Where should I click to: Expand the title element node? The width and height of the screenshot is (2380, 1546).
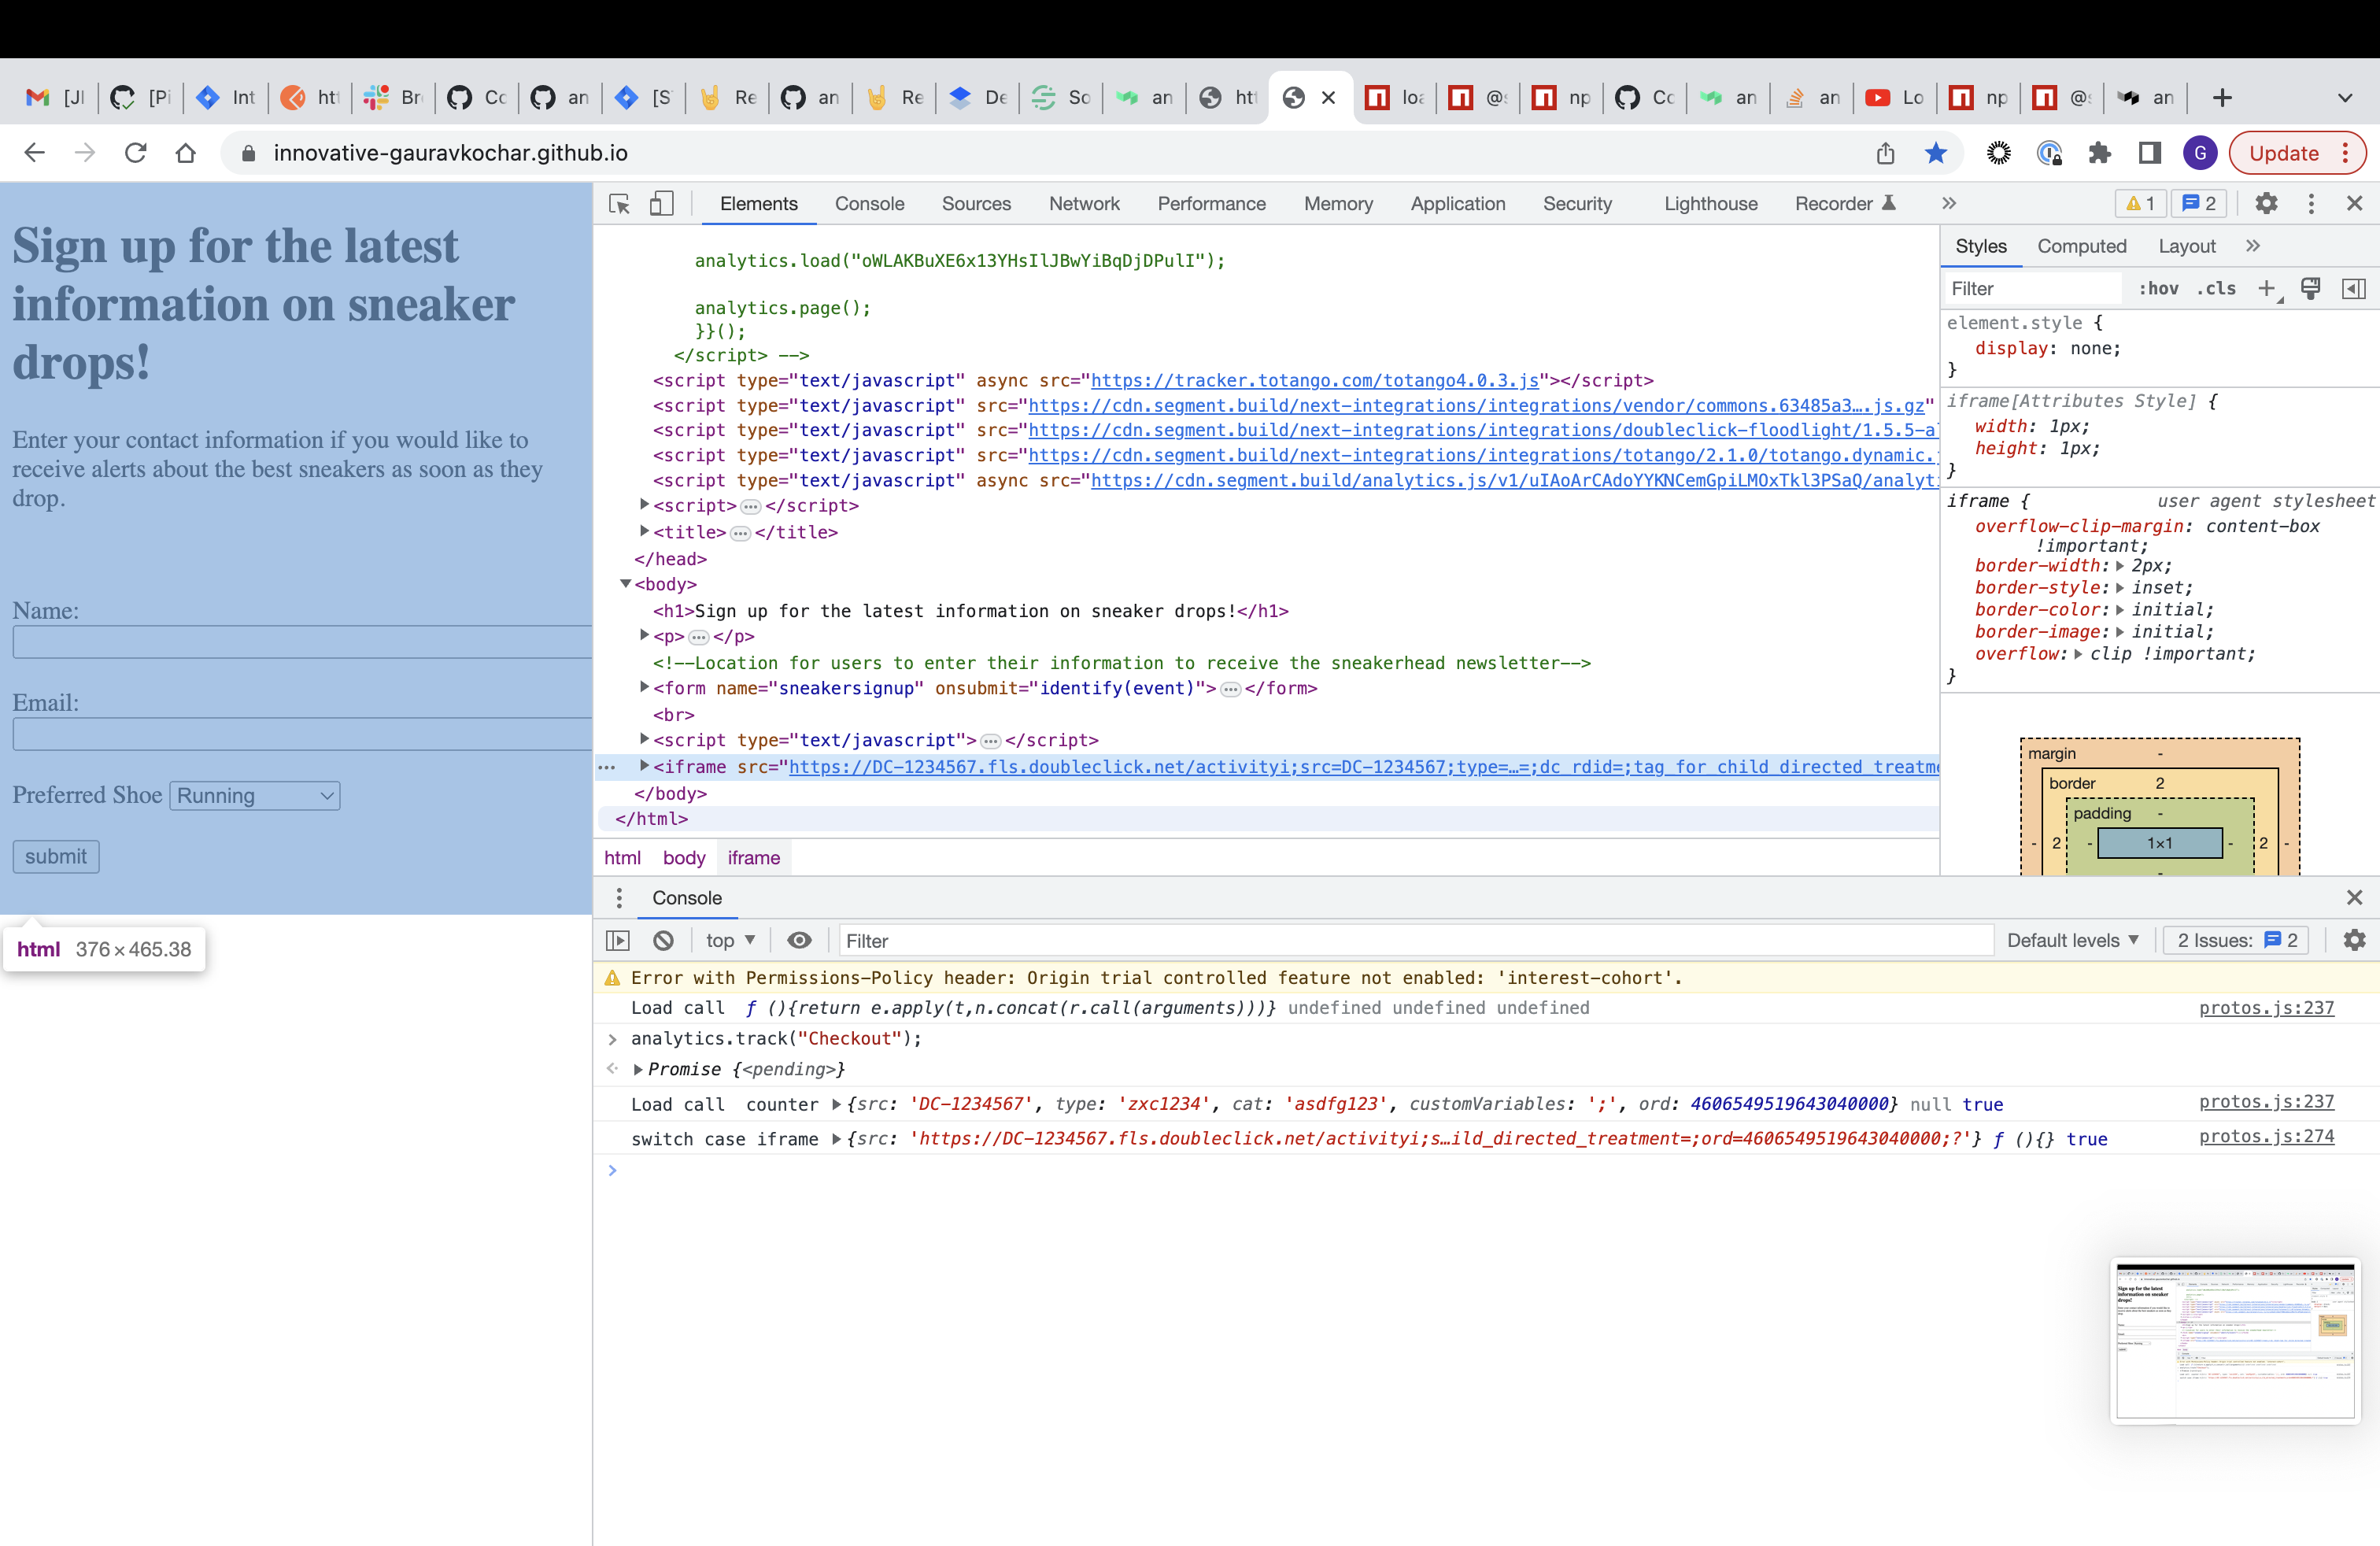(645, 531)
